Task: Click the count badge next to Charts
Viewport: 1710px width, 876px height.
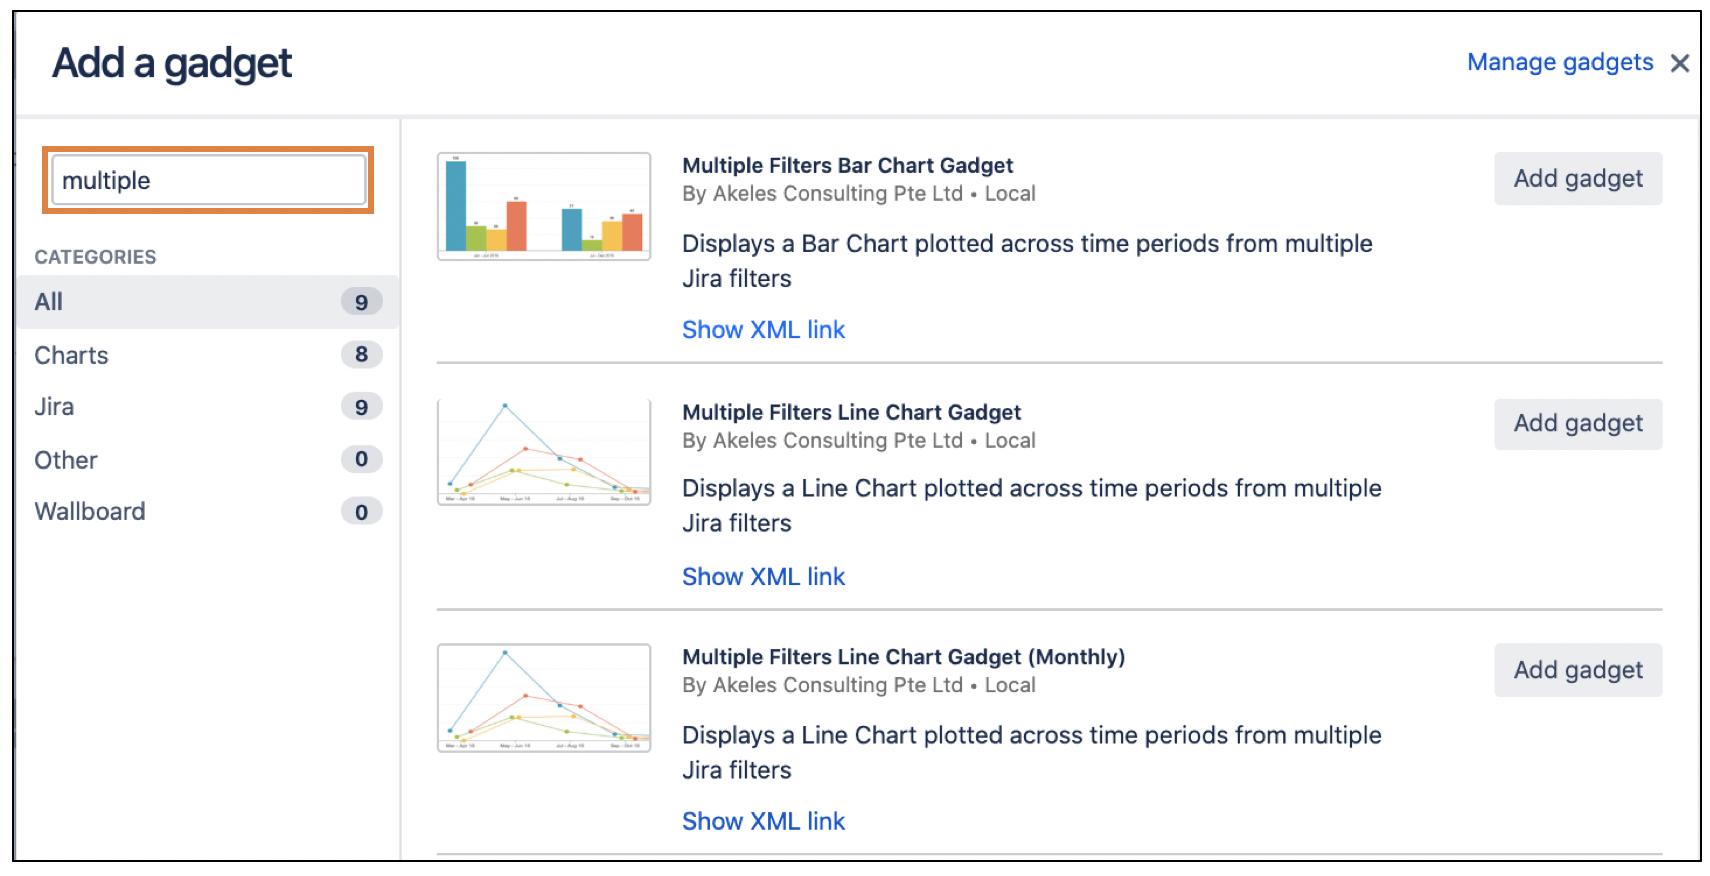Action: (361, 354)
